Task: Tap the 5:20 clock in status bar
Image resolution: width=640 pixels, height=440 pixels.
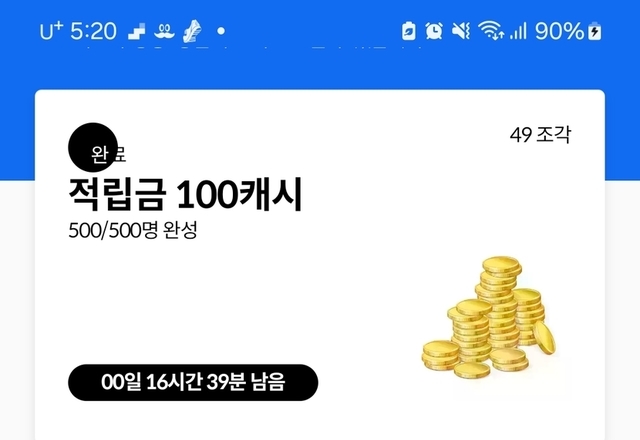Action: (x=93, y=31)
